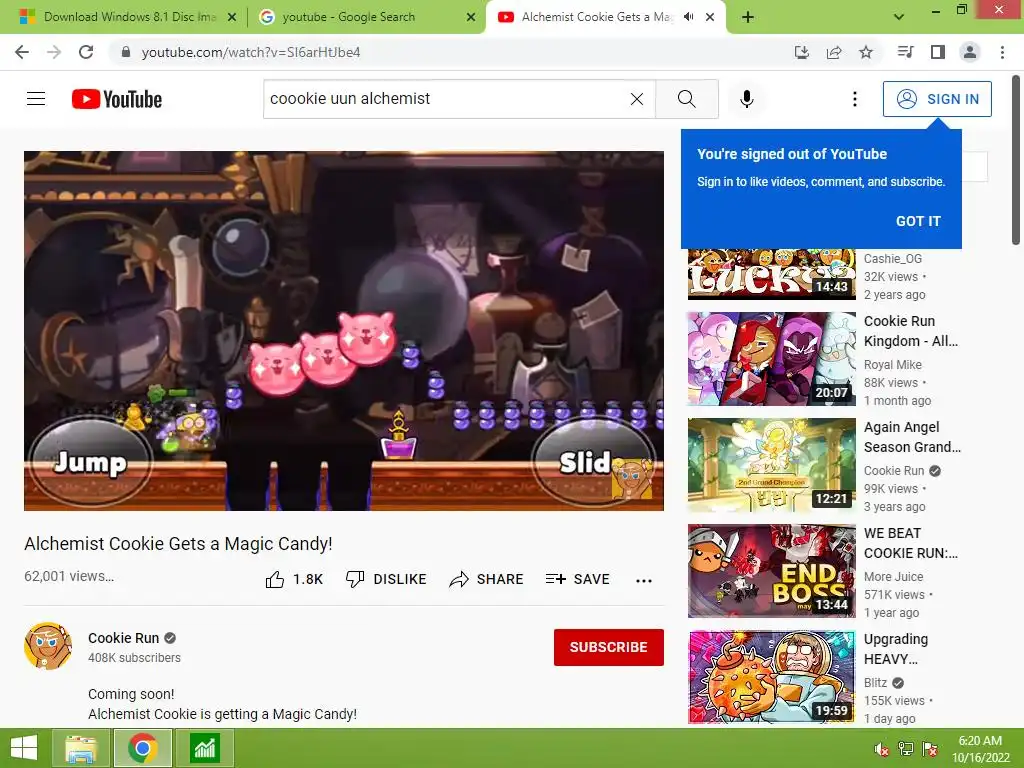Open Cookie Run channel name link
1024x768 pixels.
point(123,638)
